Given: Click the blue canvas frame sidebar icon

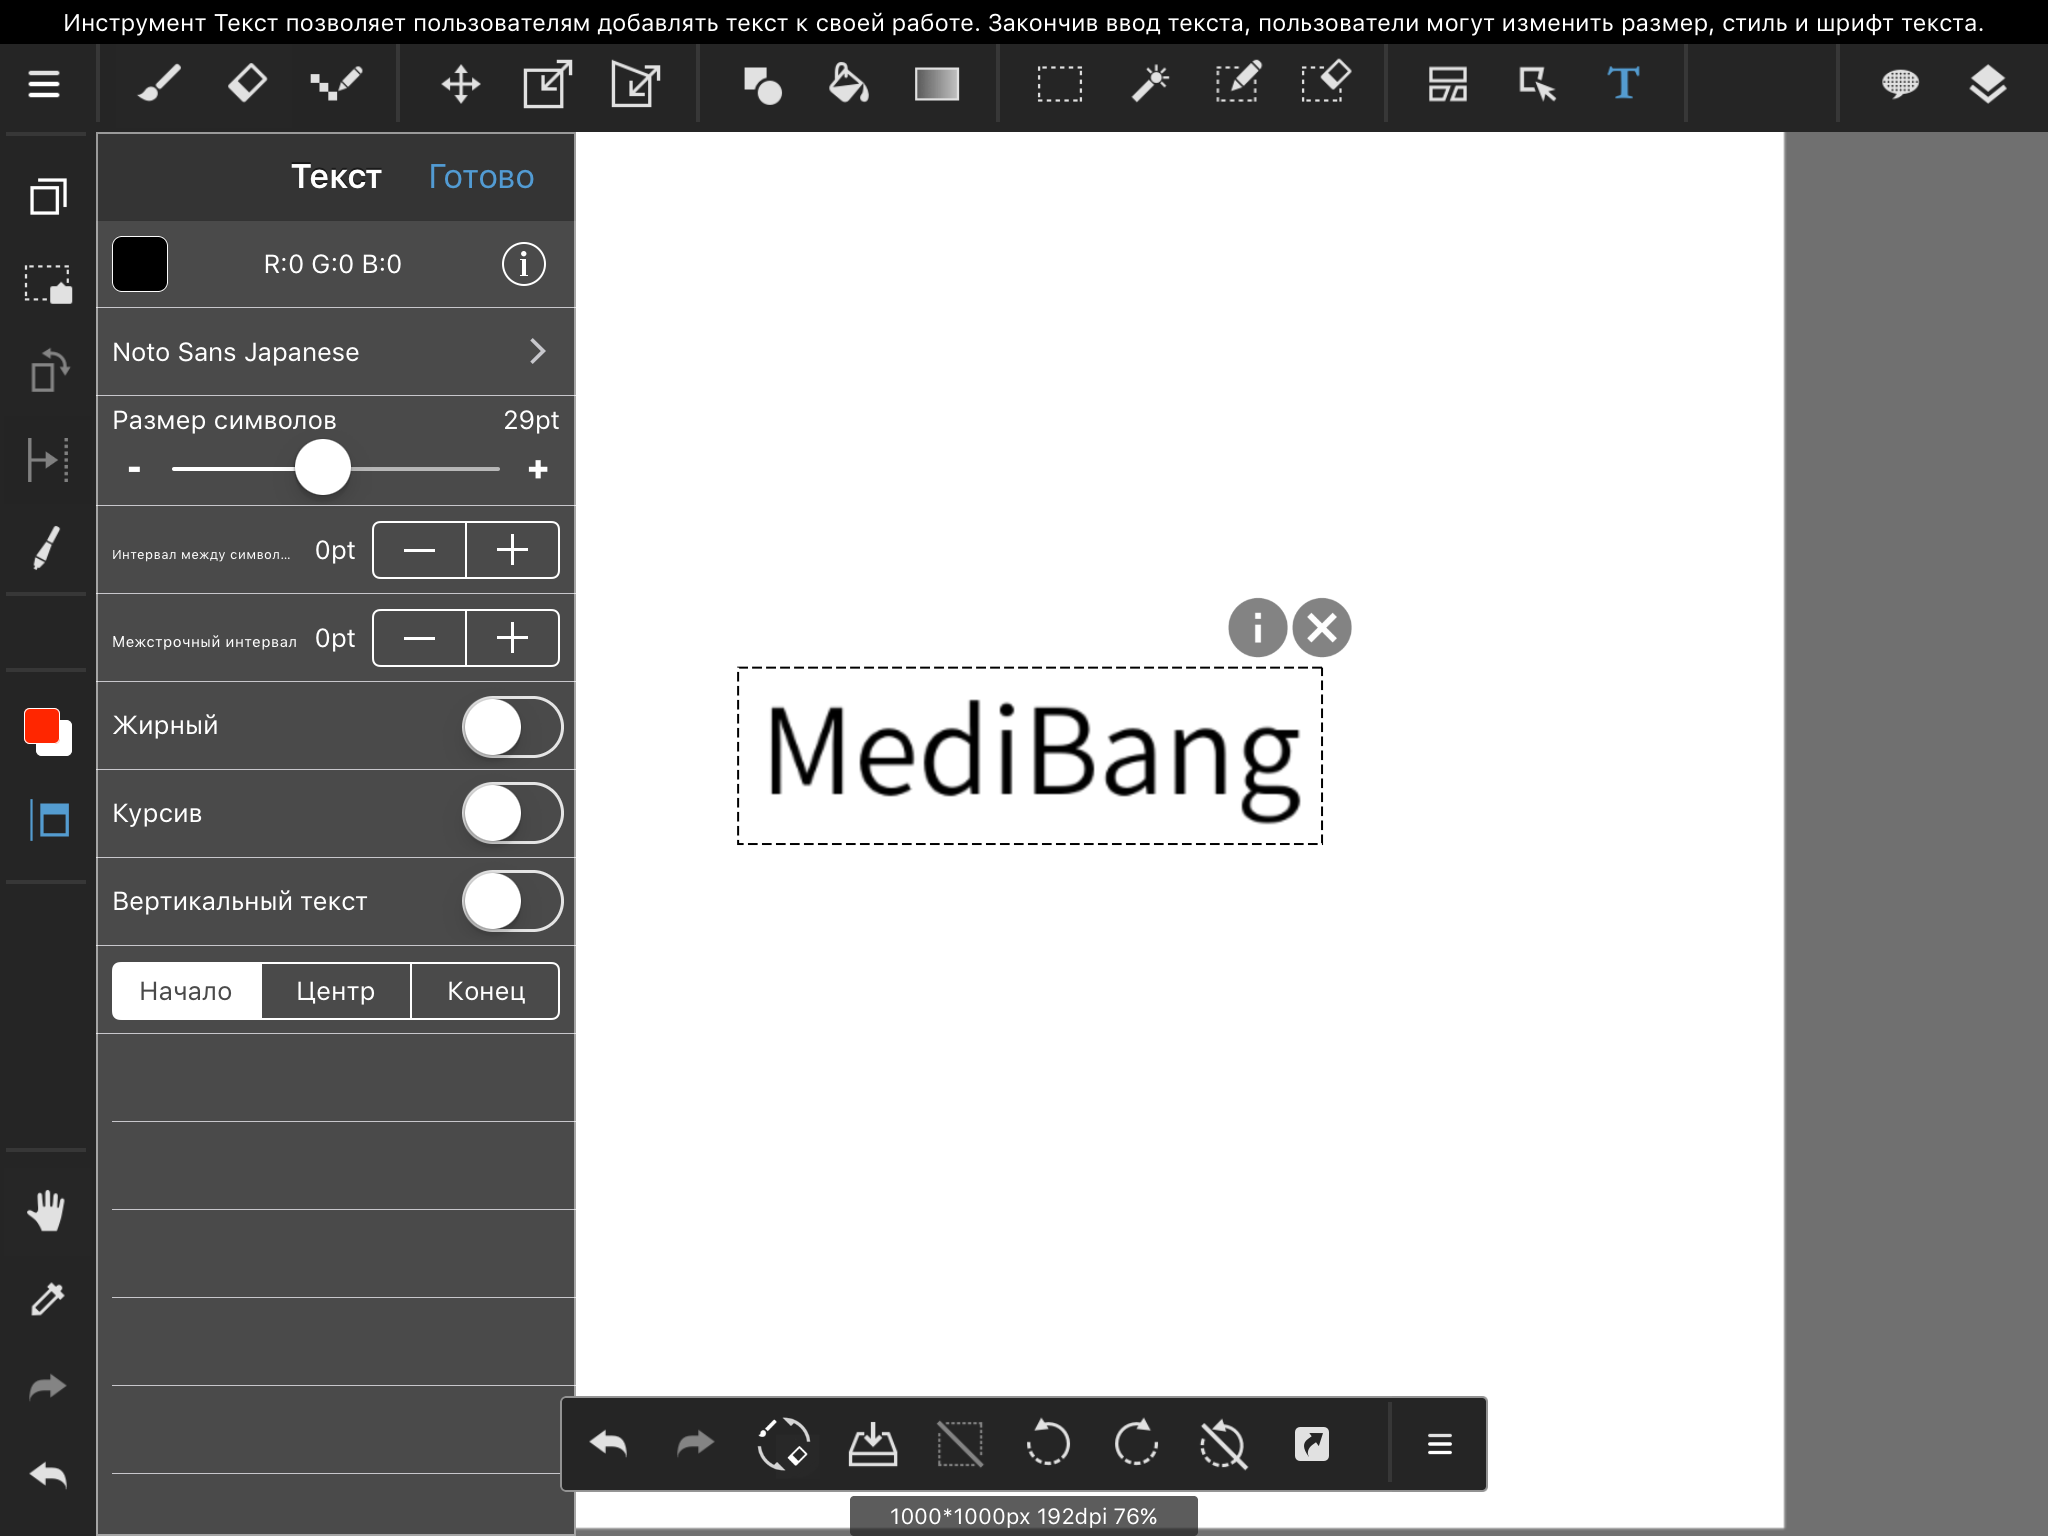Looking at the screenshot, I should point(48,821).
